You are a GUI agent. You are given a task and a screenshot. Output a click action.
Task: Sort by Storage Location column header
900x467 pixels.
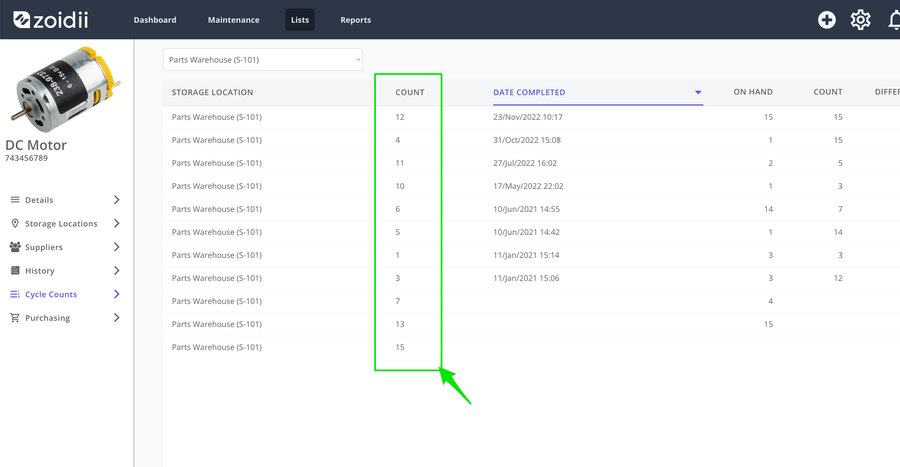[212, 92]
